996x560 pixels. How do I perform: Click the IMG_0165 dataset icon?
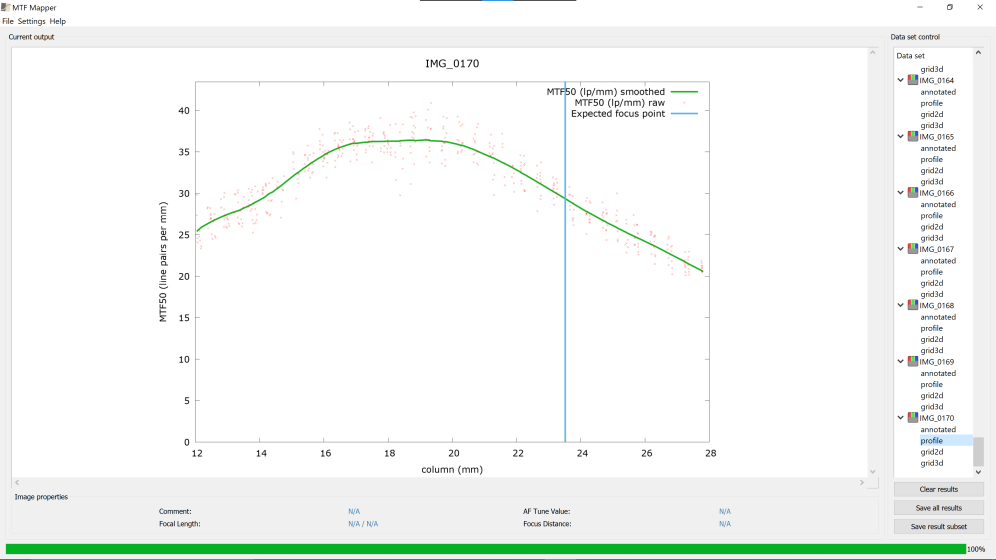coord(913,137)
